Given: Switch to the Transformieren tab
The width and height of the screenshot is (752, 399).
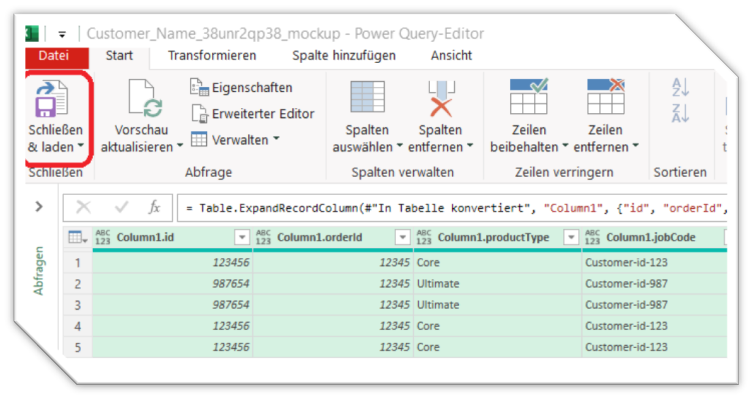Looking at the screenshot, I should click(x=212, y=56).
